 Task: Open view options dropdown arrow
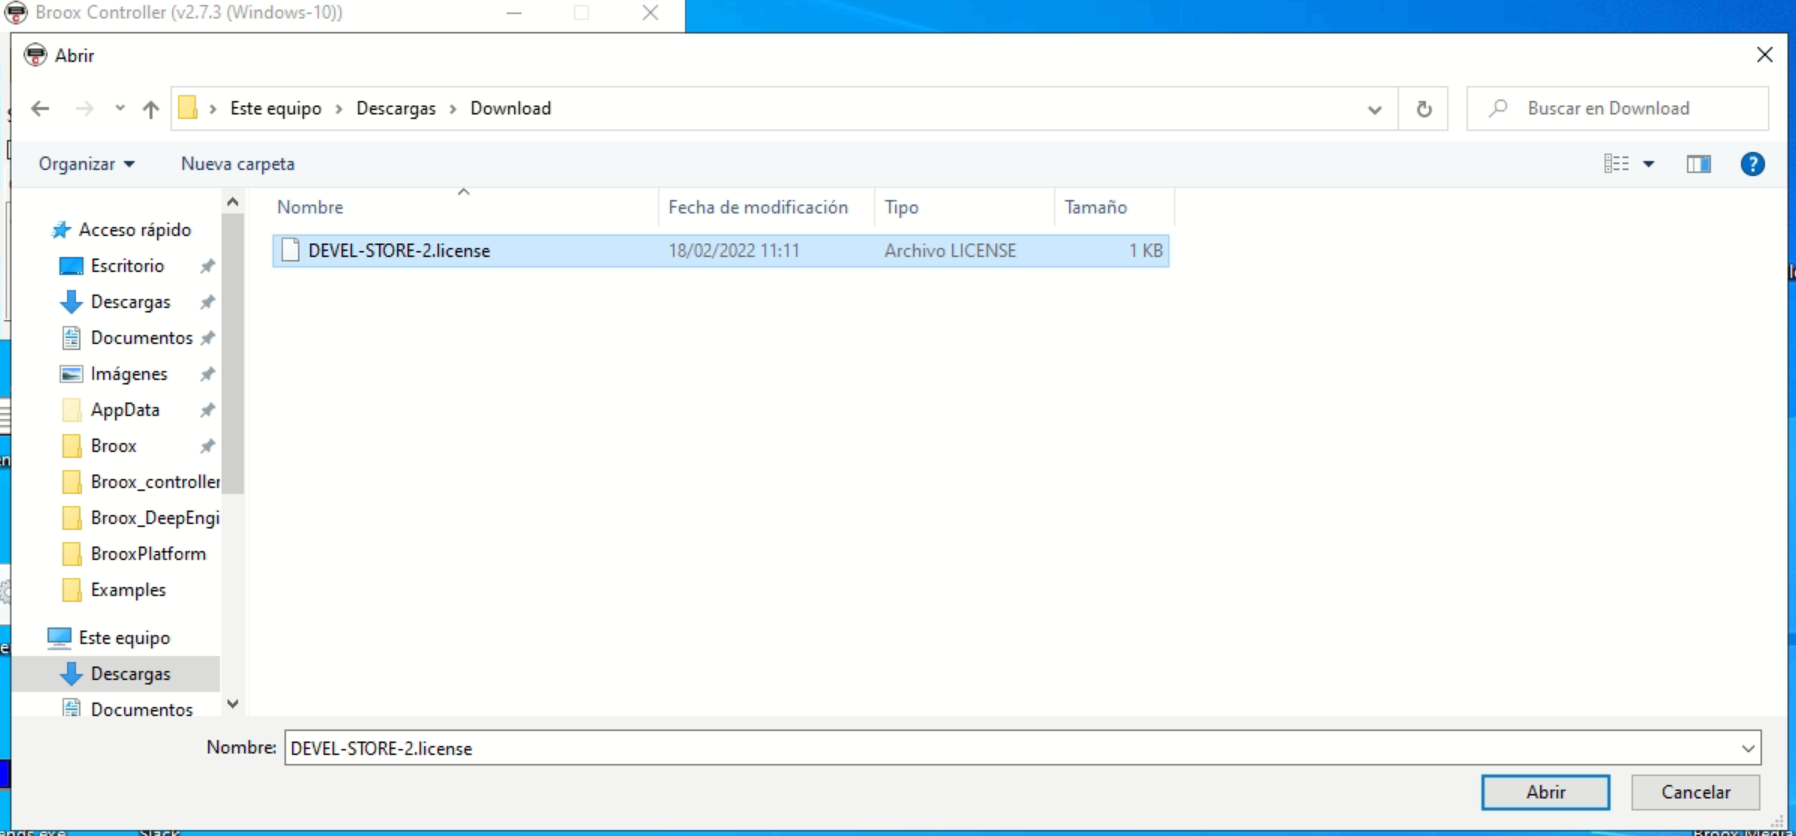click(1649, 164)
